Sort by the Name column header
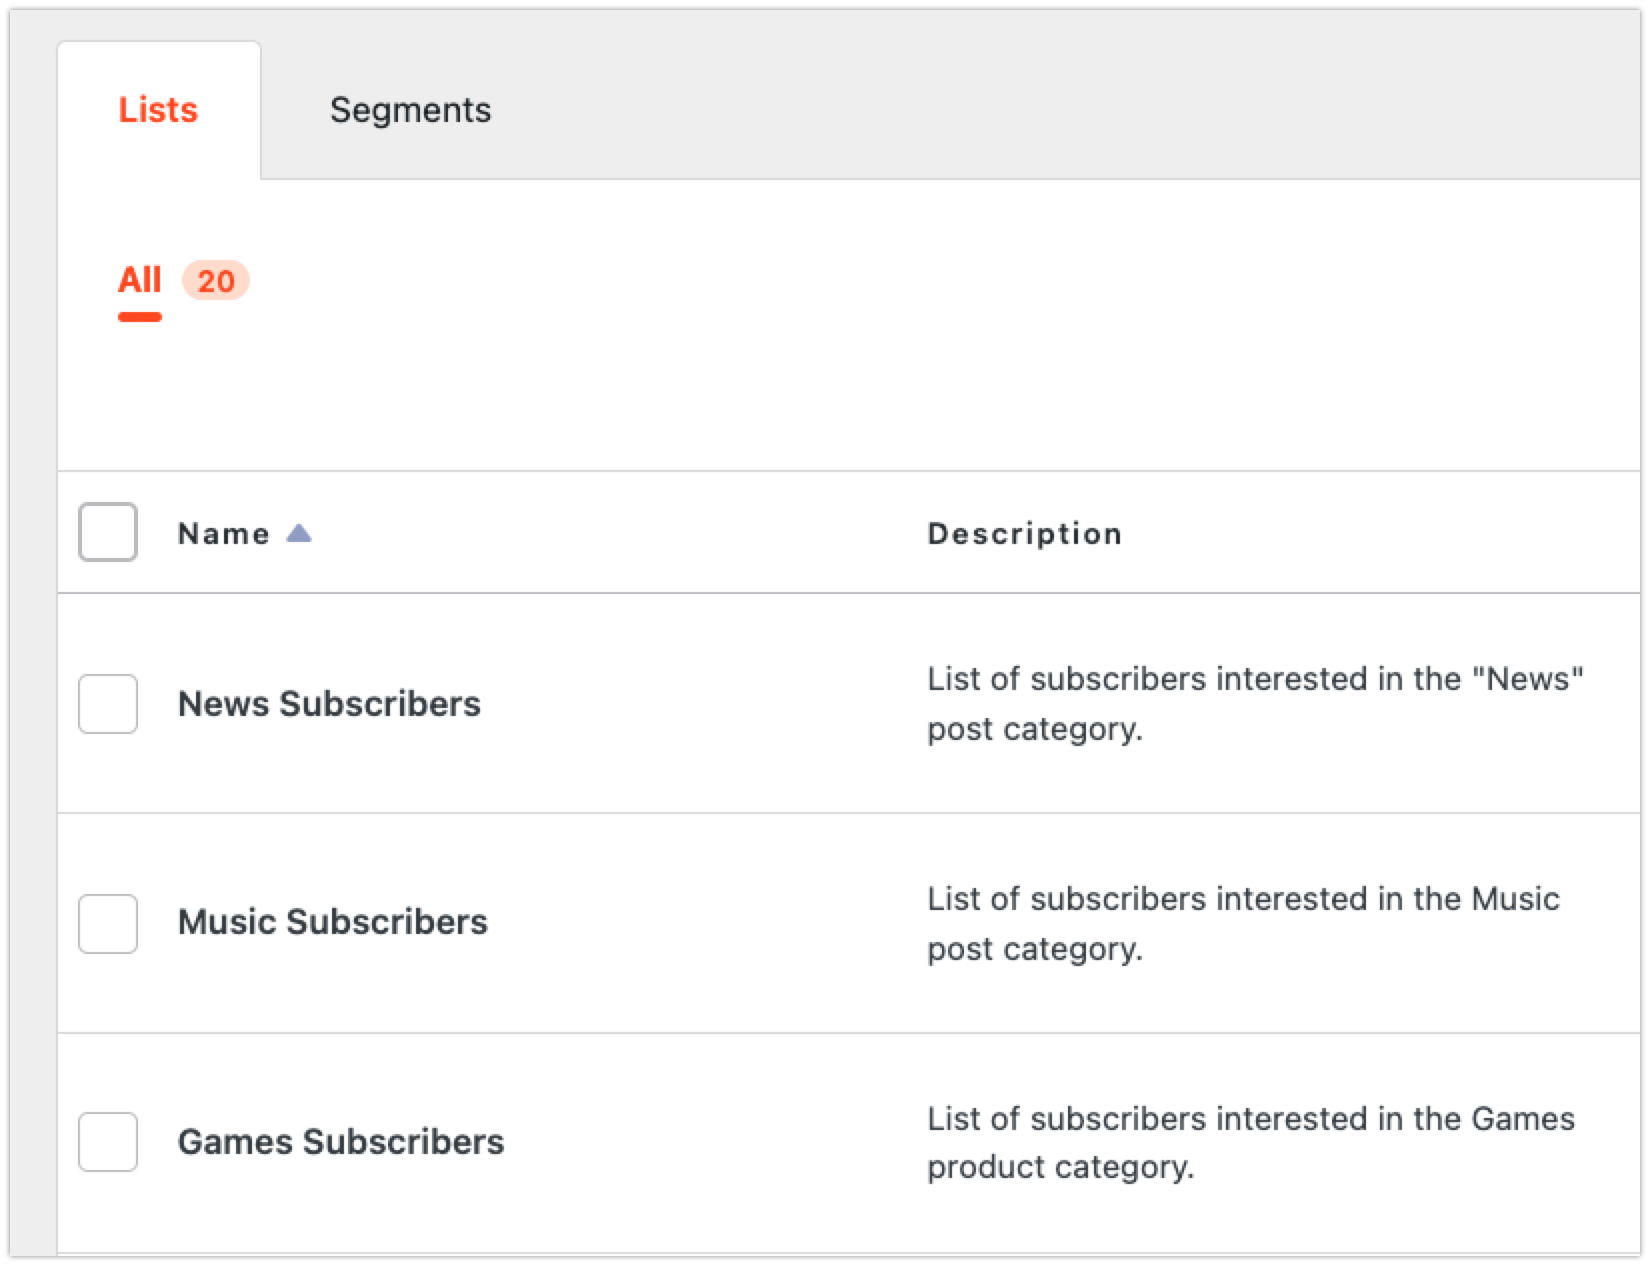 (x=223, y=534)
